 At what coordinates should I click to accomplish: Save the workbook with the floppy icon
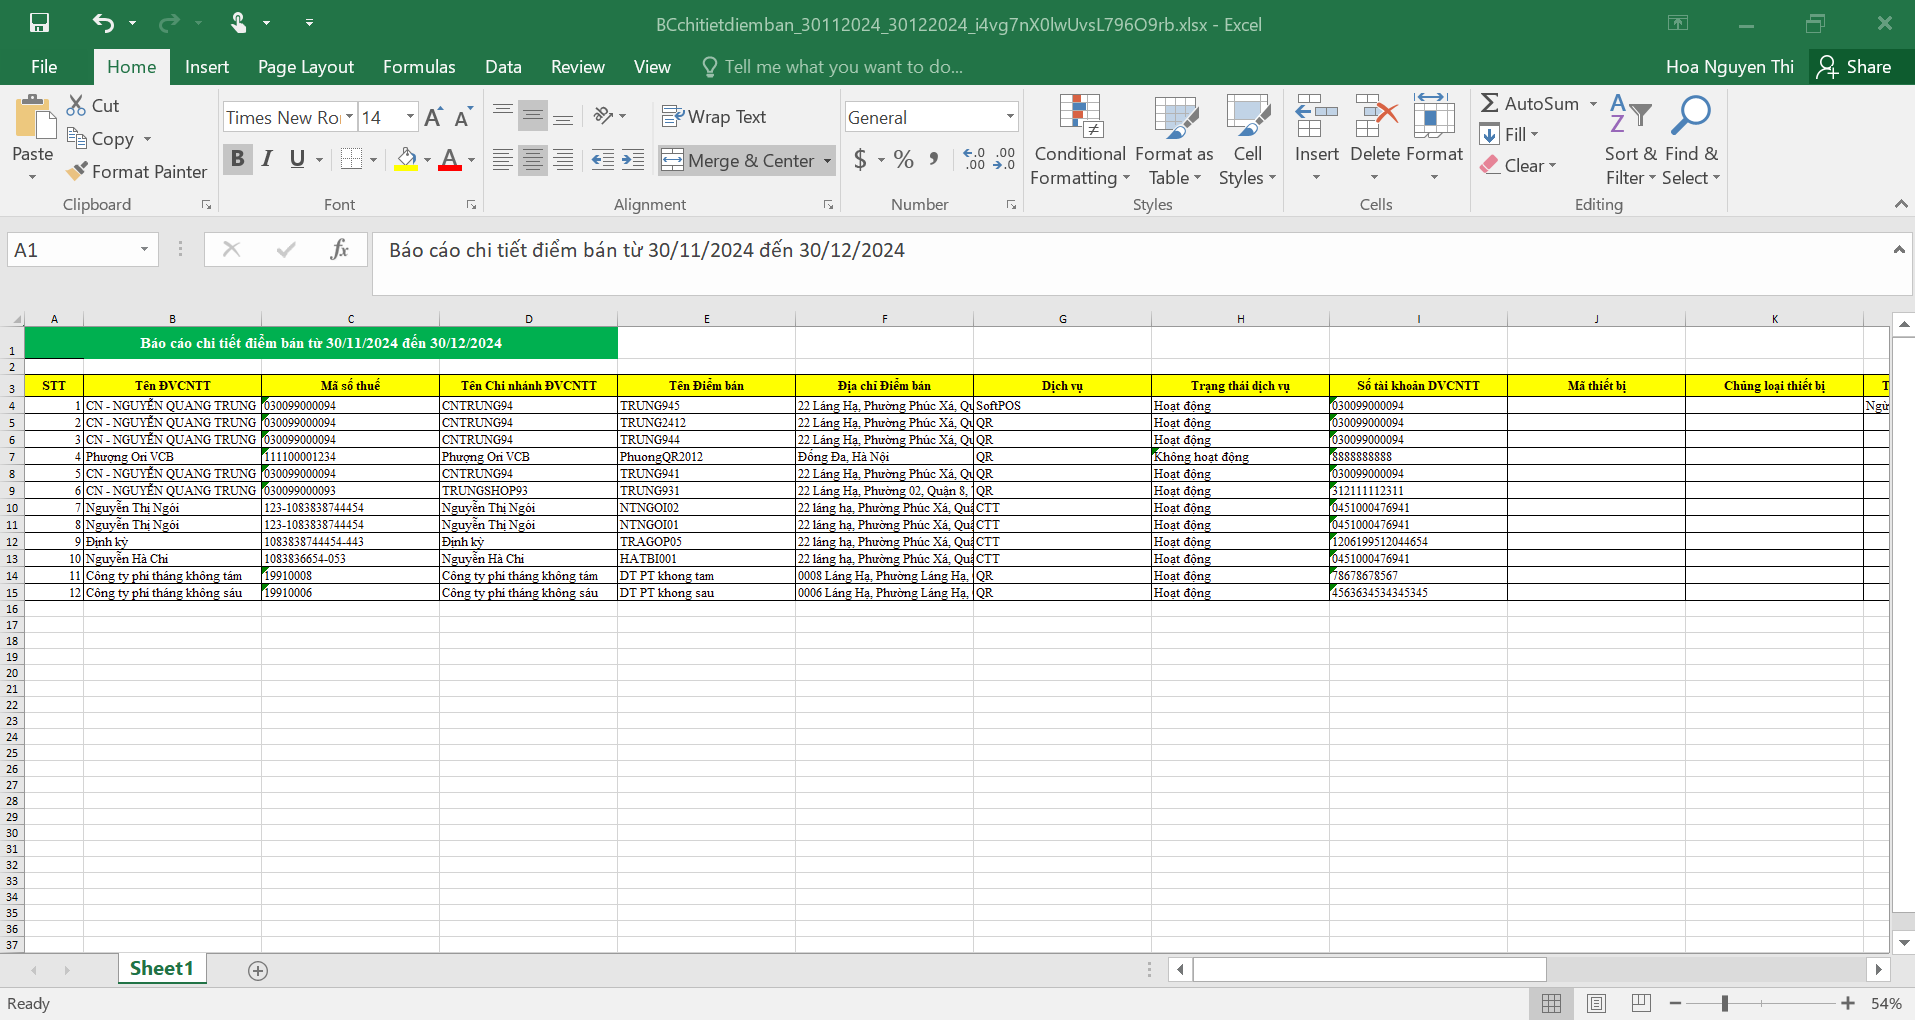(40, 23)
